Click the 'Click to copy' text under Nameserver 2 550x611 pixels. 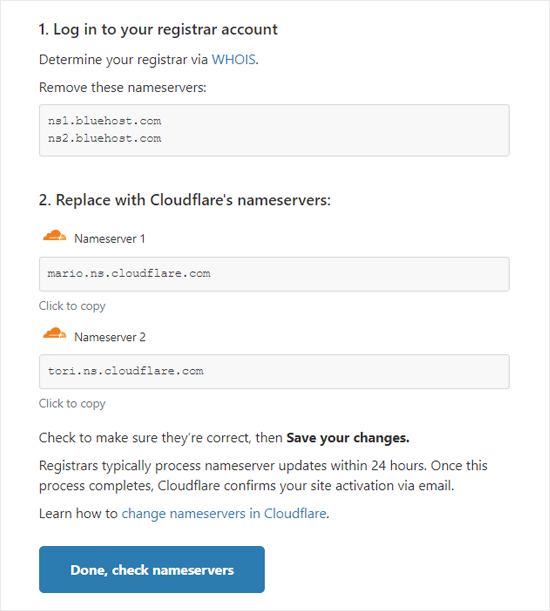click(x=72, y=404)
